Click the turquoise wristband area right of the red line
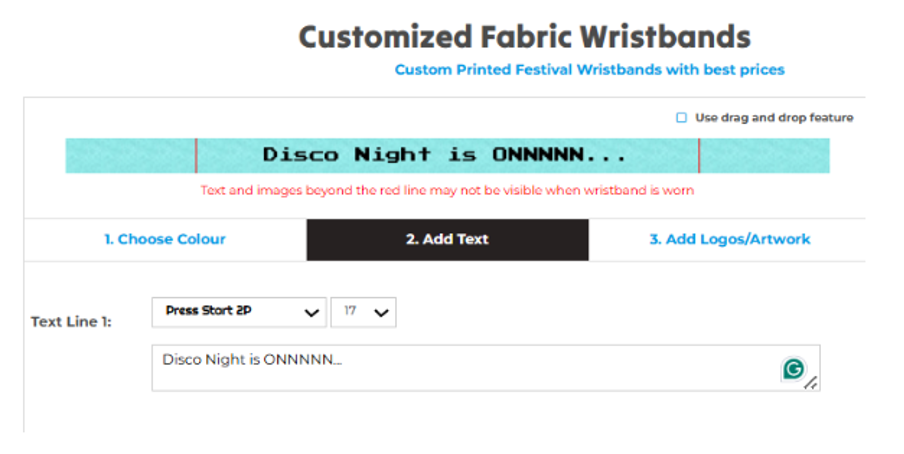 [x=764, y=155]
